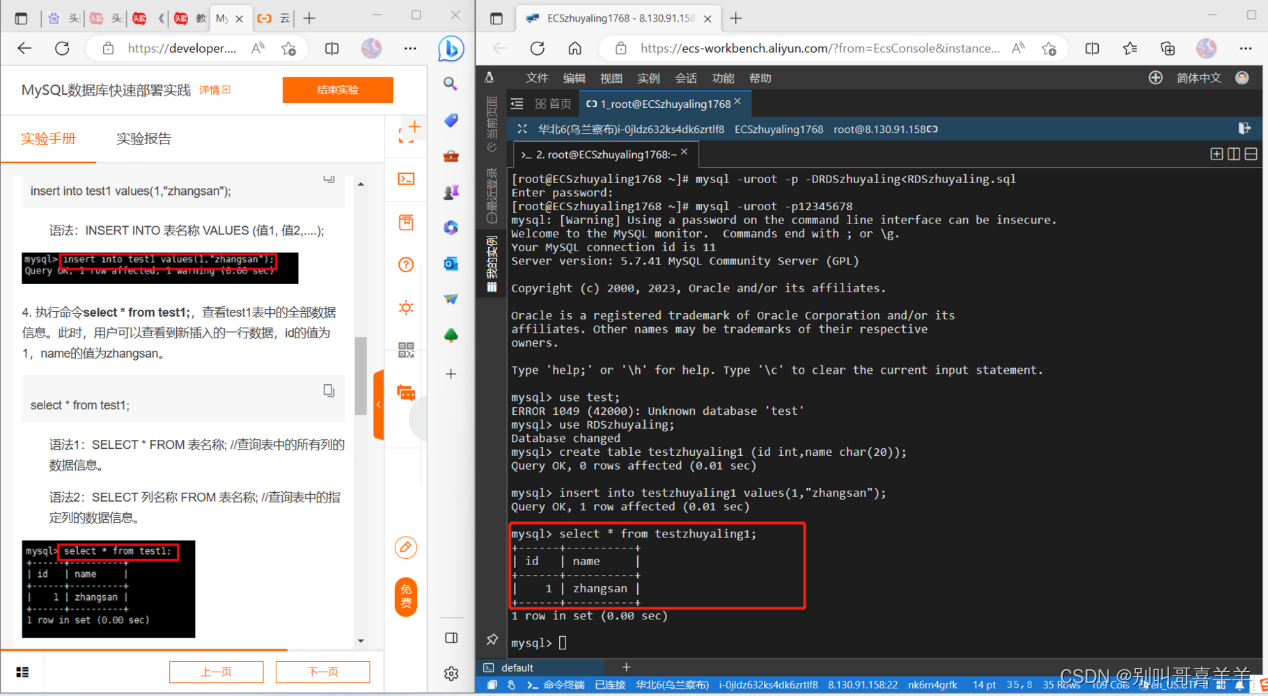The width and height of the screenshot is (1268, 696).
Task: Open the 编辑 menu
Action: coord(574,78)
